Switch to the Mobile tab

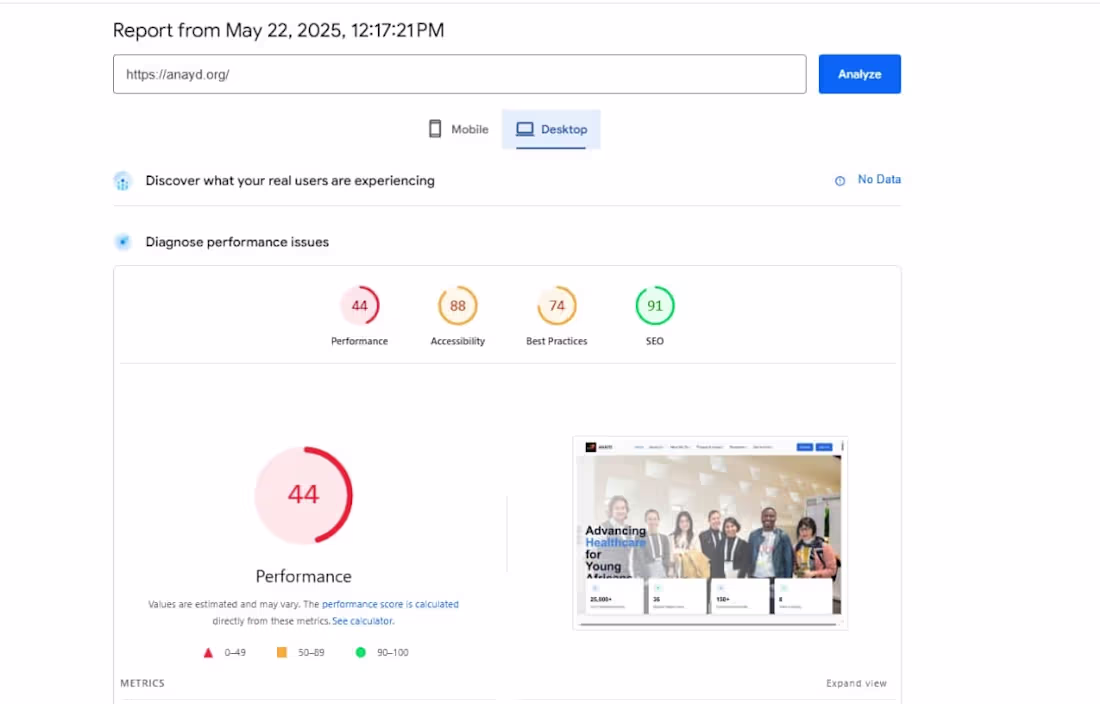(x=459, y=129)
